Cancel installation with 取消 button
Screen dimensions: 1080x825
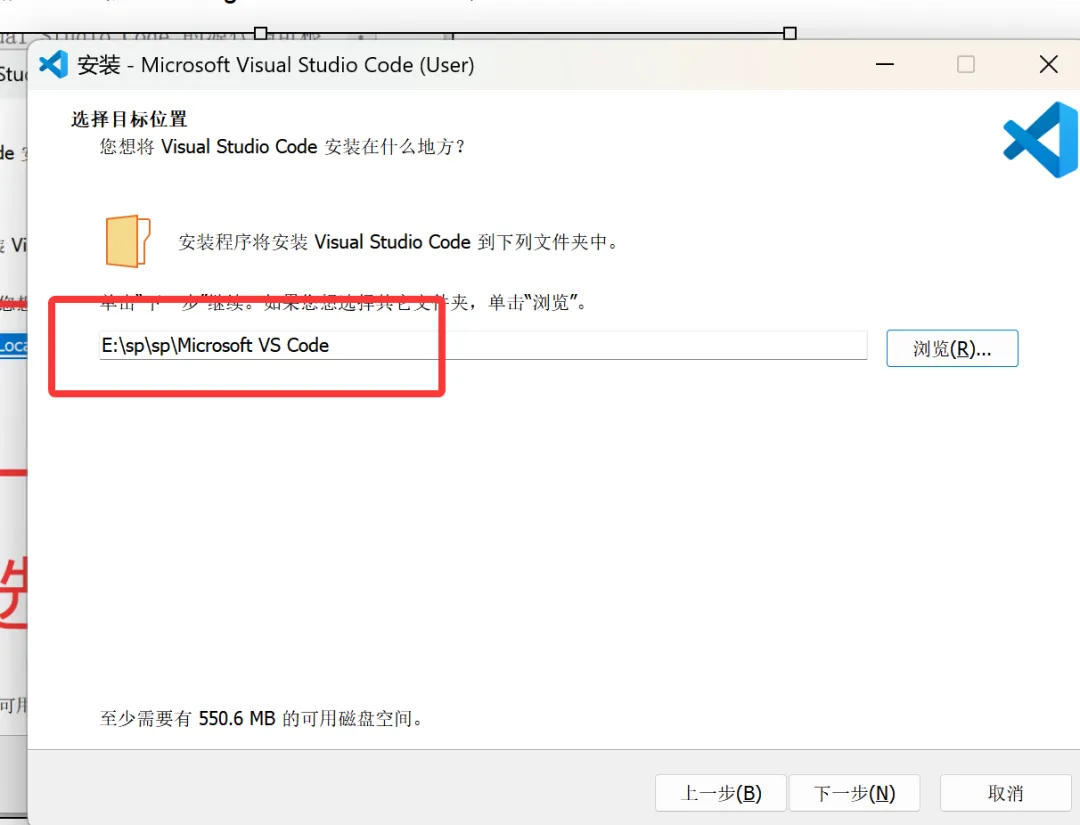click(x=1006, y=793)
